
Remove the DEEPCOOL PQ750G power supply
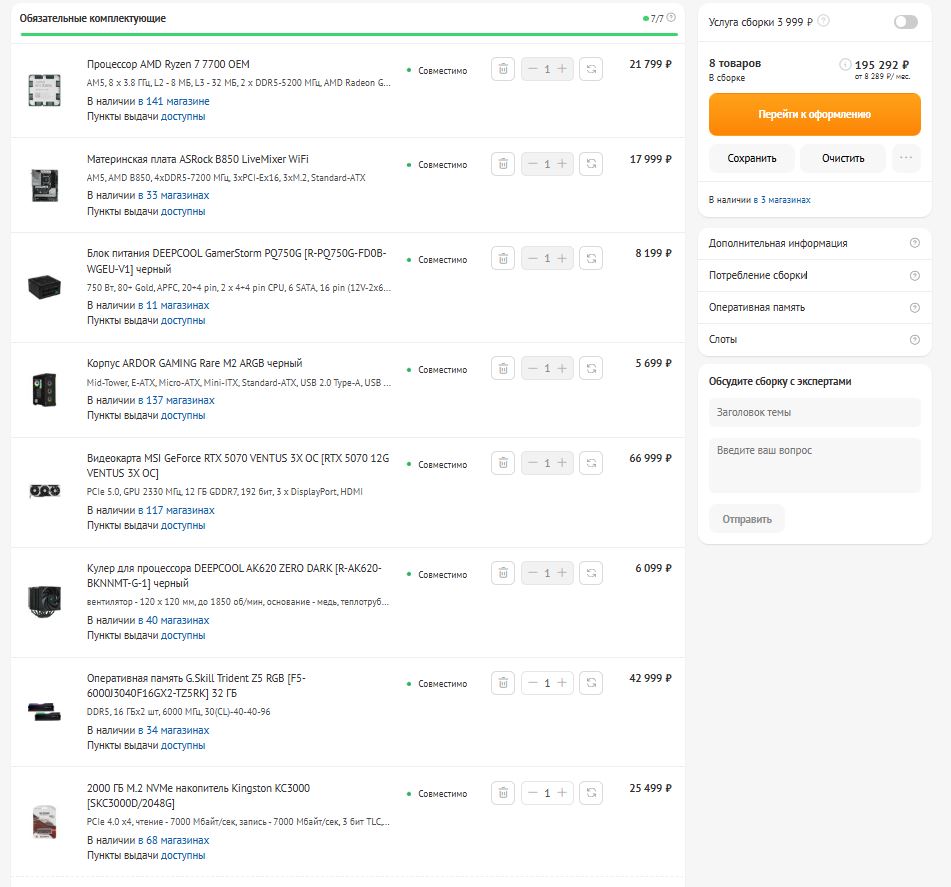click(x=503, y=259)
